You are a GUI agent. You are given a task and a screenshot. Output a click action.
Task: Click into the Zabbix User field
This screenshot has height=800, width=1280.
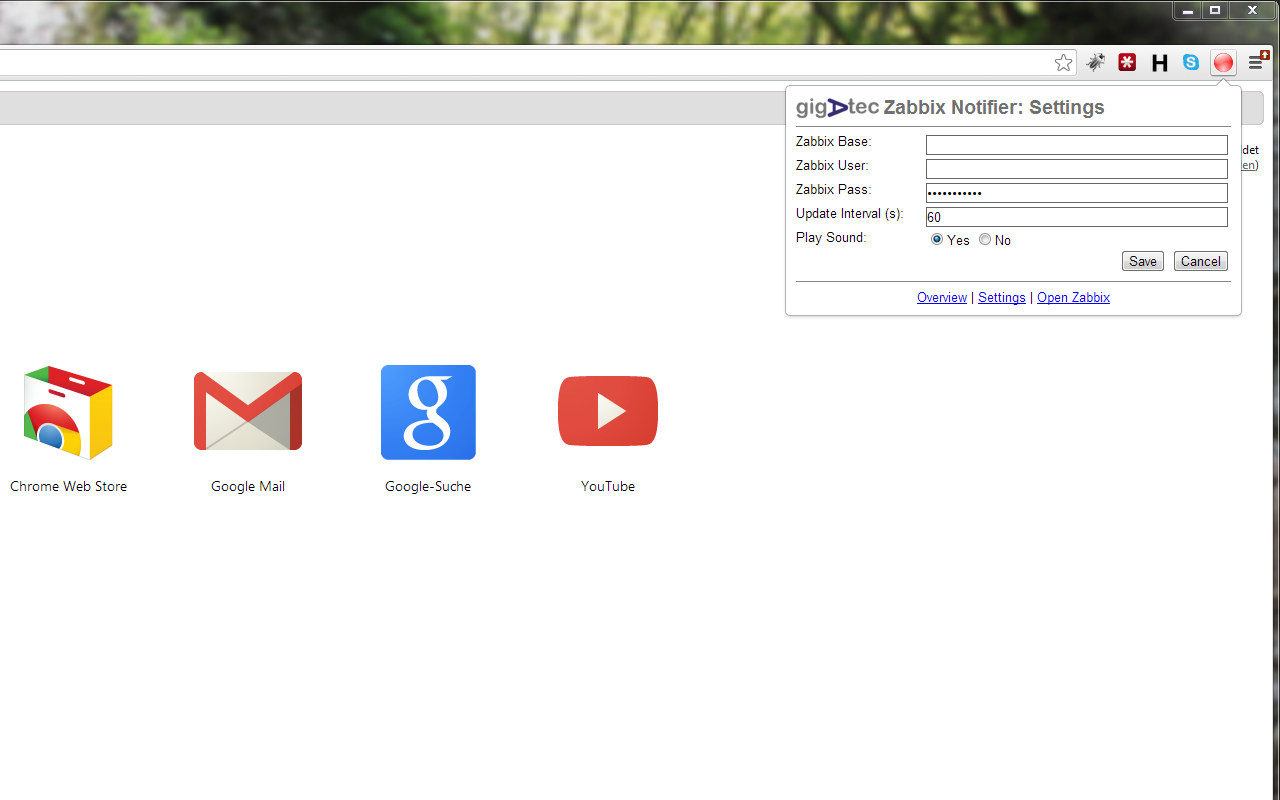click(1077, 169)
